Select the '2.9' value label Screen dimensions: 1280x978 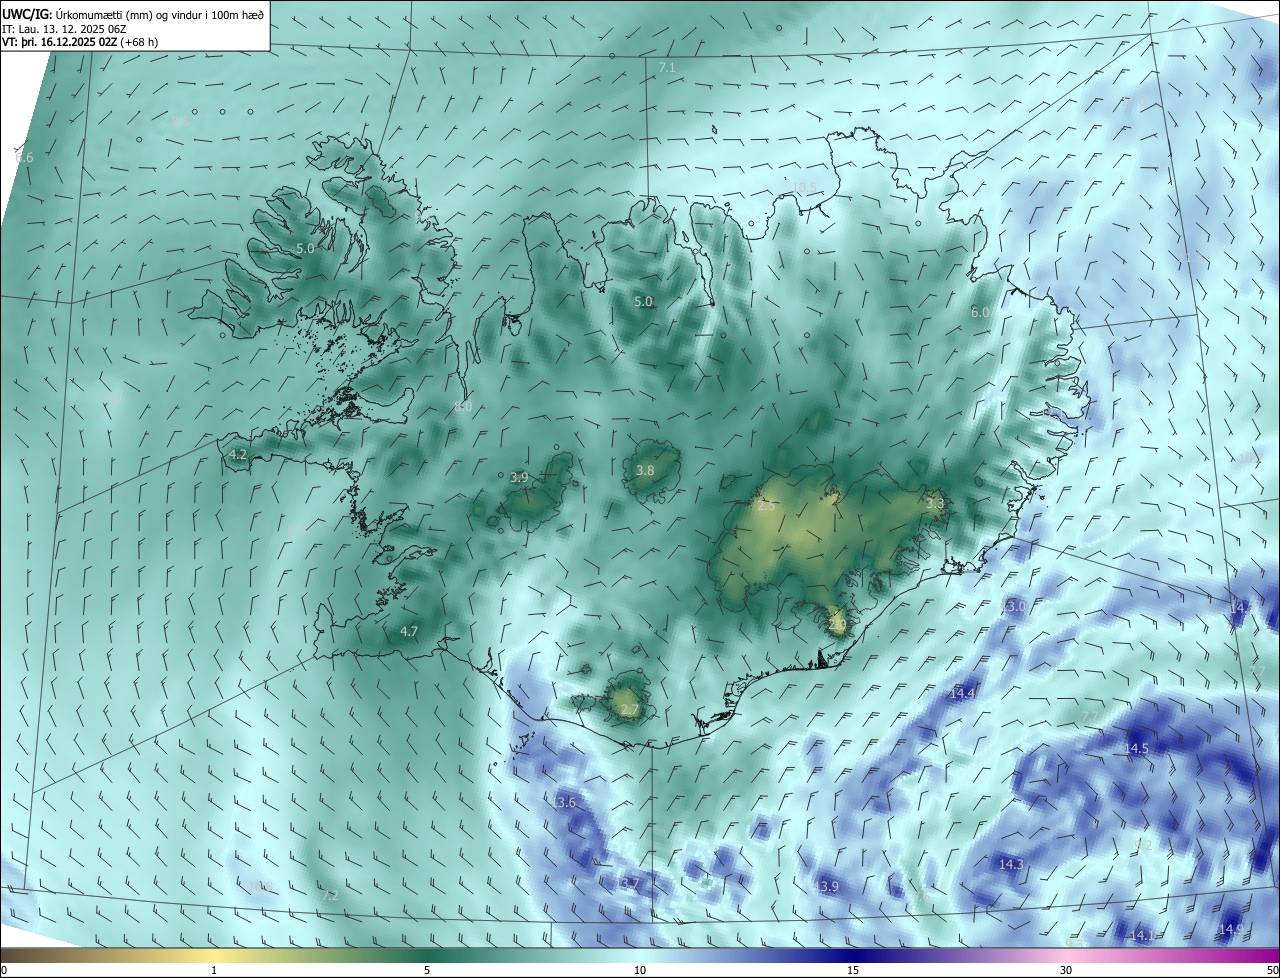click(838, 625)
